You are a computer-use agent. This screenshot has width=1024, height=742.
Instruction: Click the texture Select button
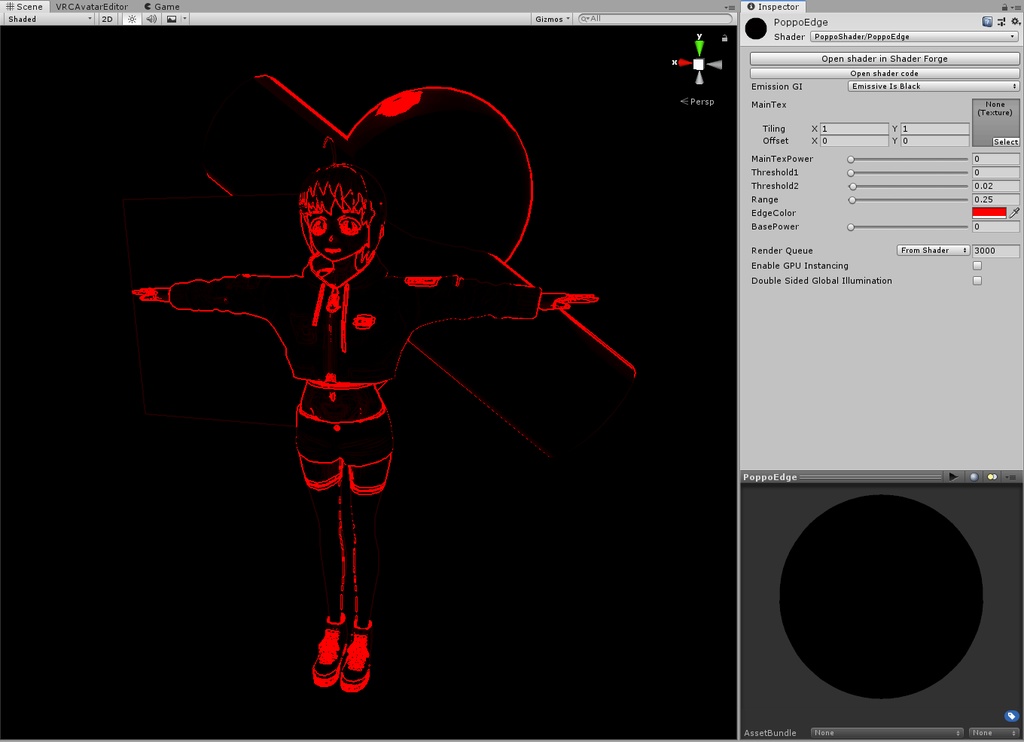click(x=1006, y=142)
